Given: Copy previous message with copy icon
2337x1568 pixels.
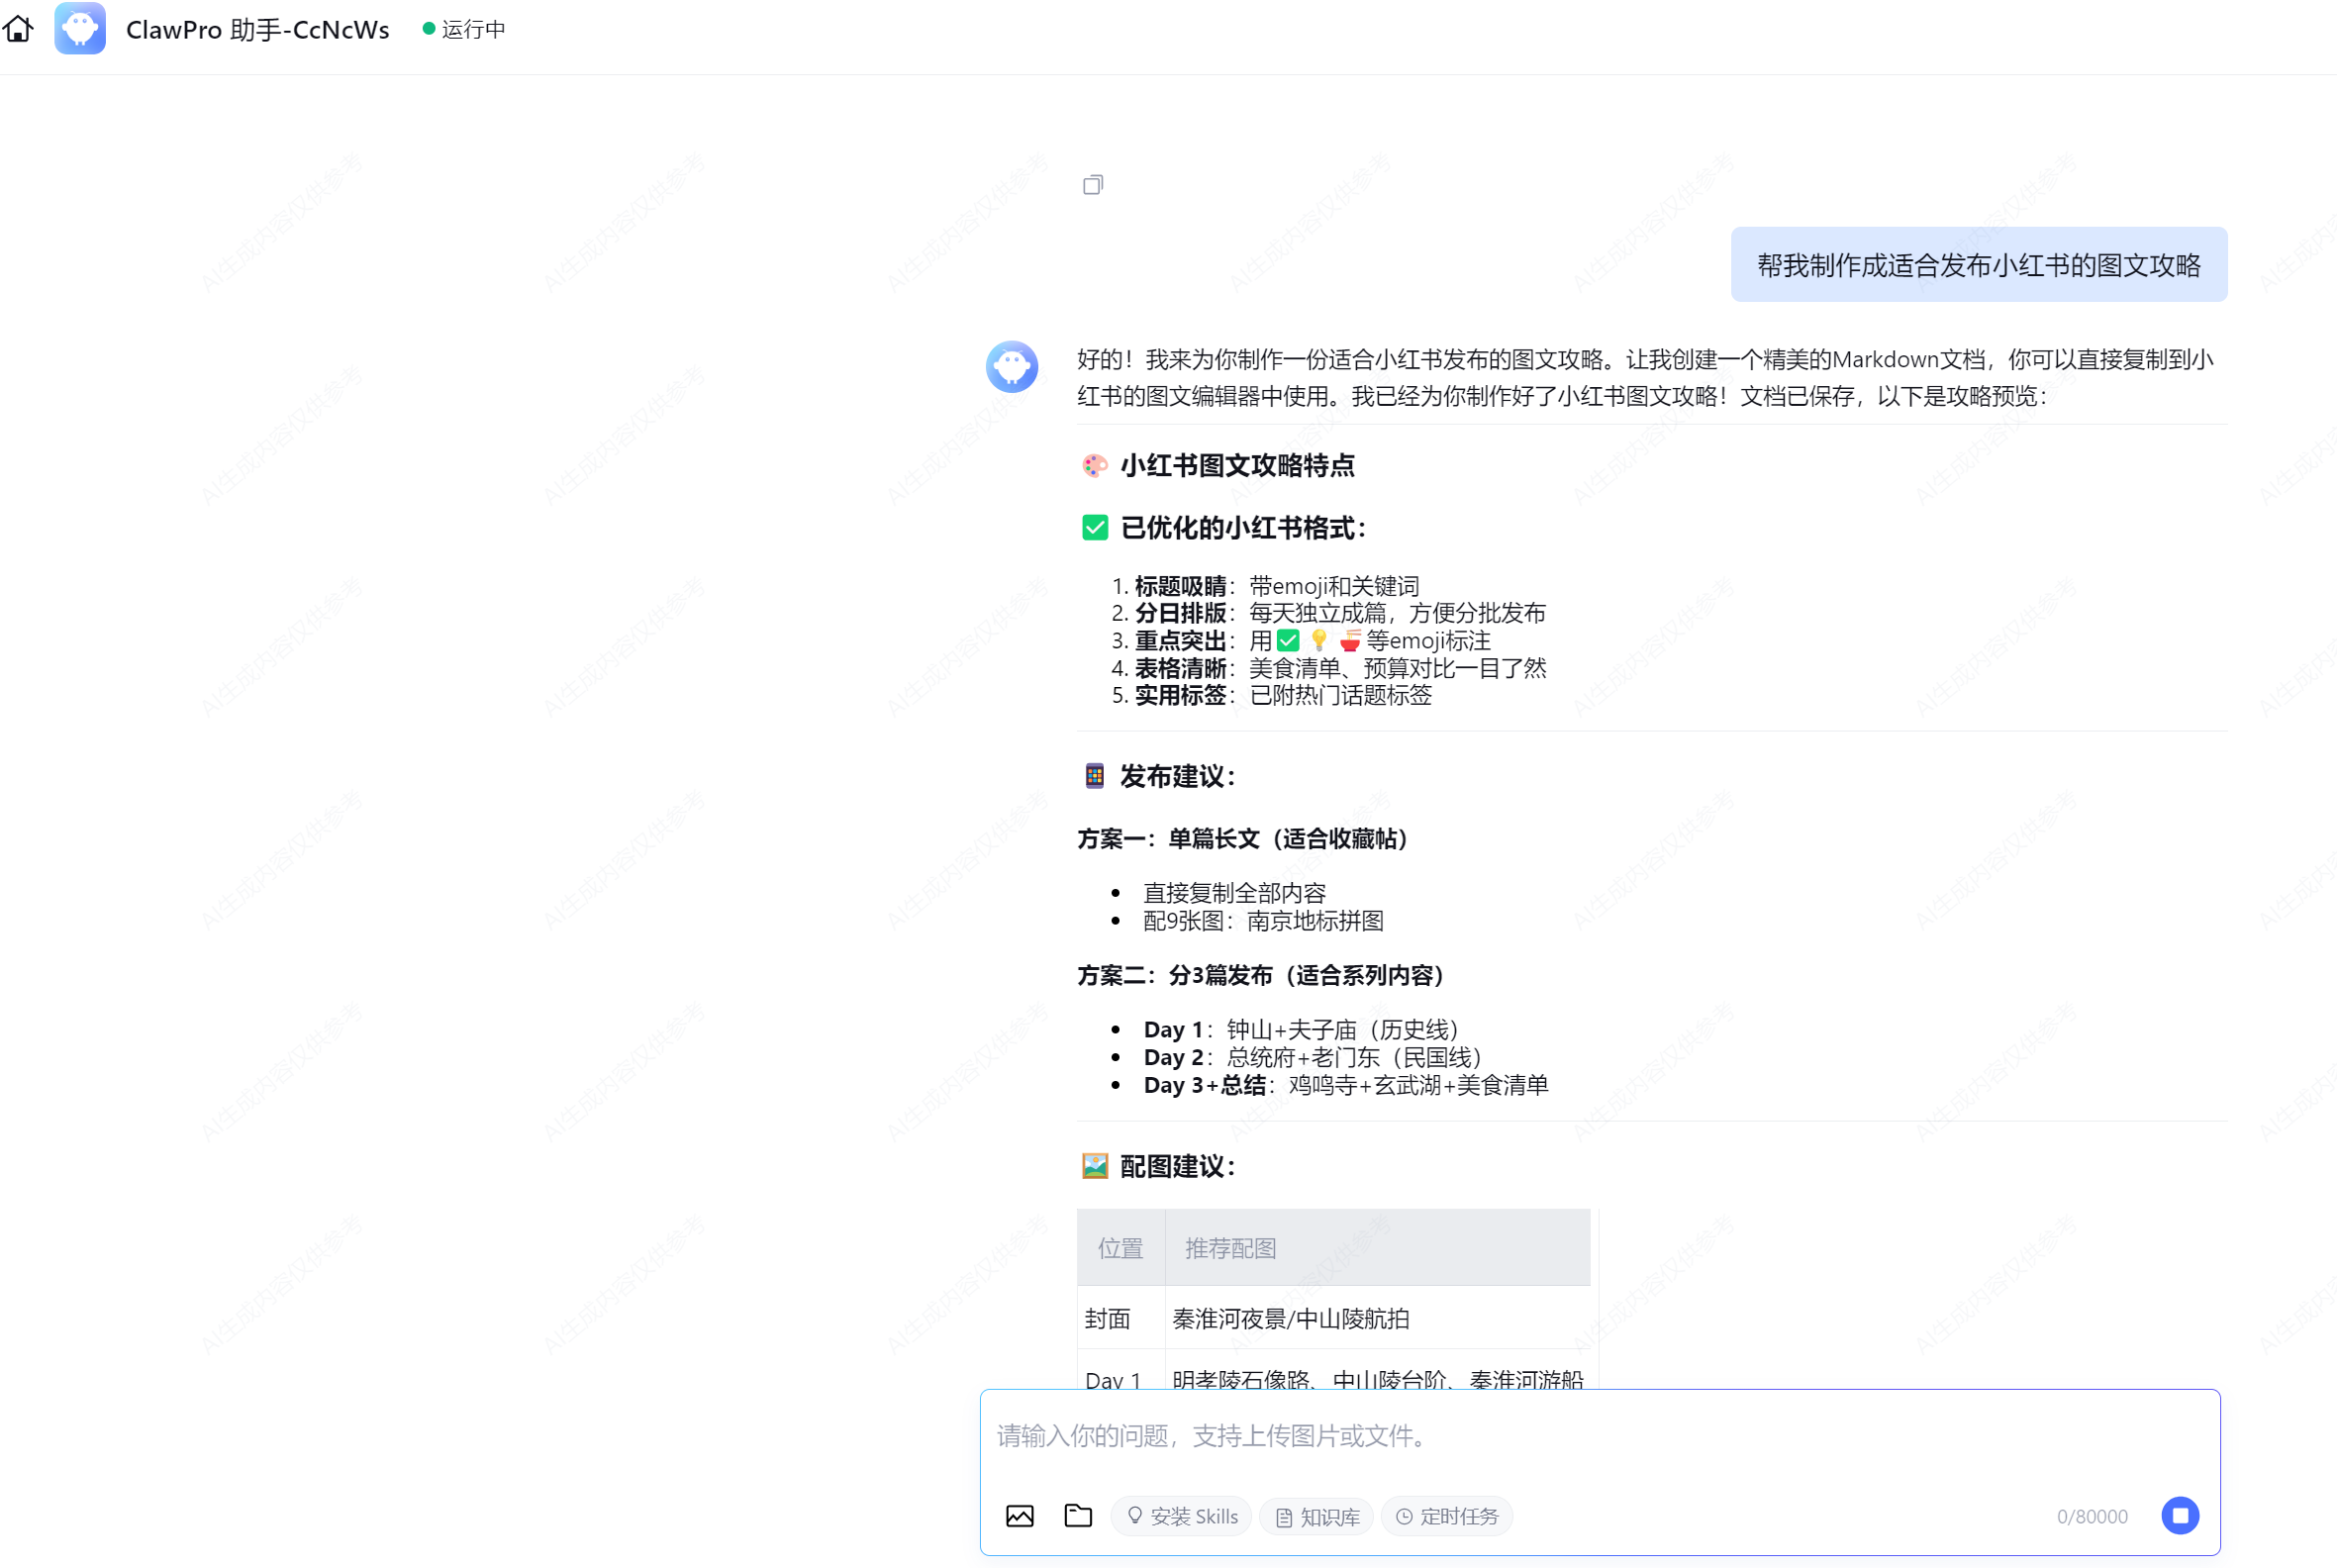Looking at the screenshot, I should pos(1092,185).
